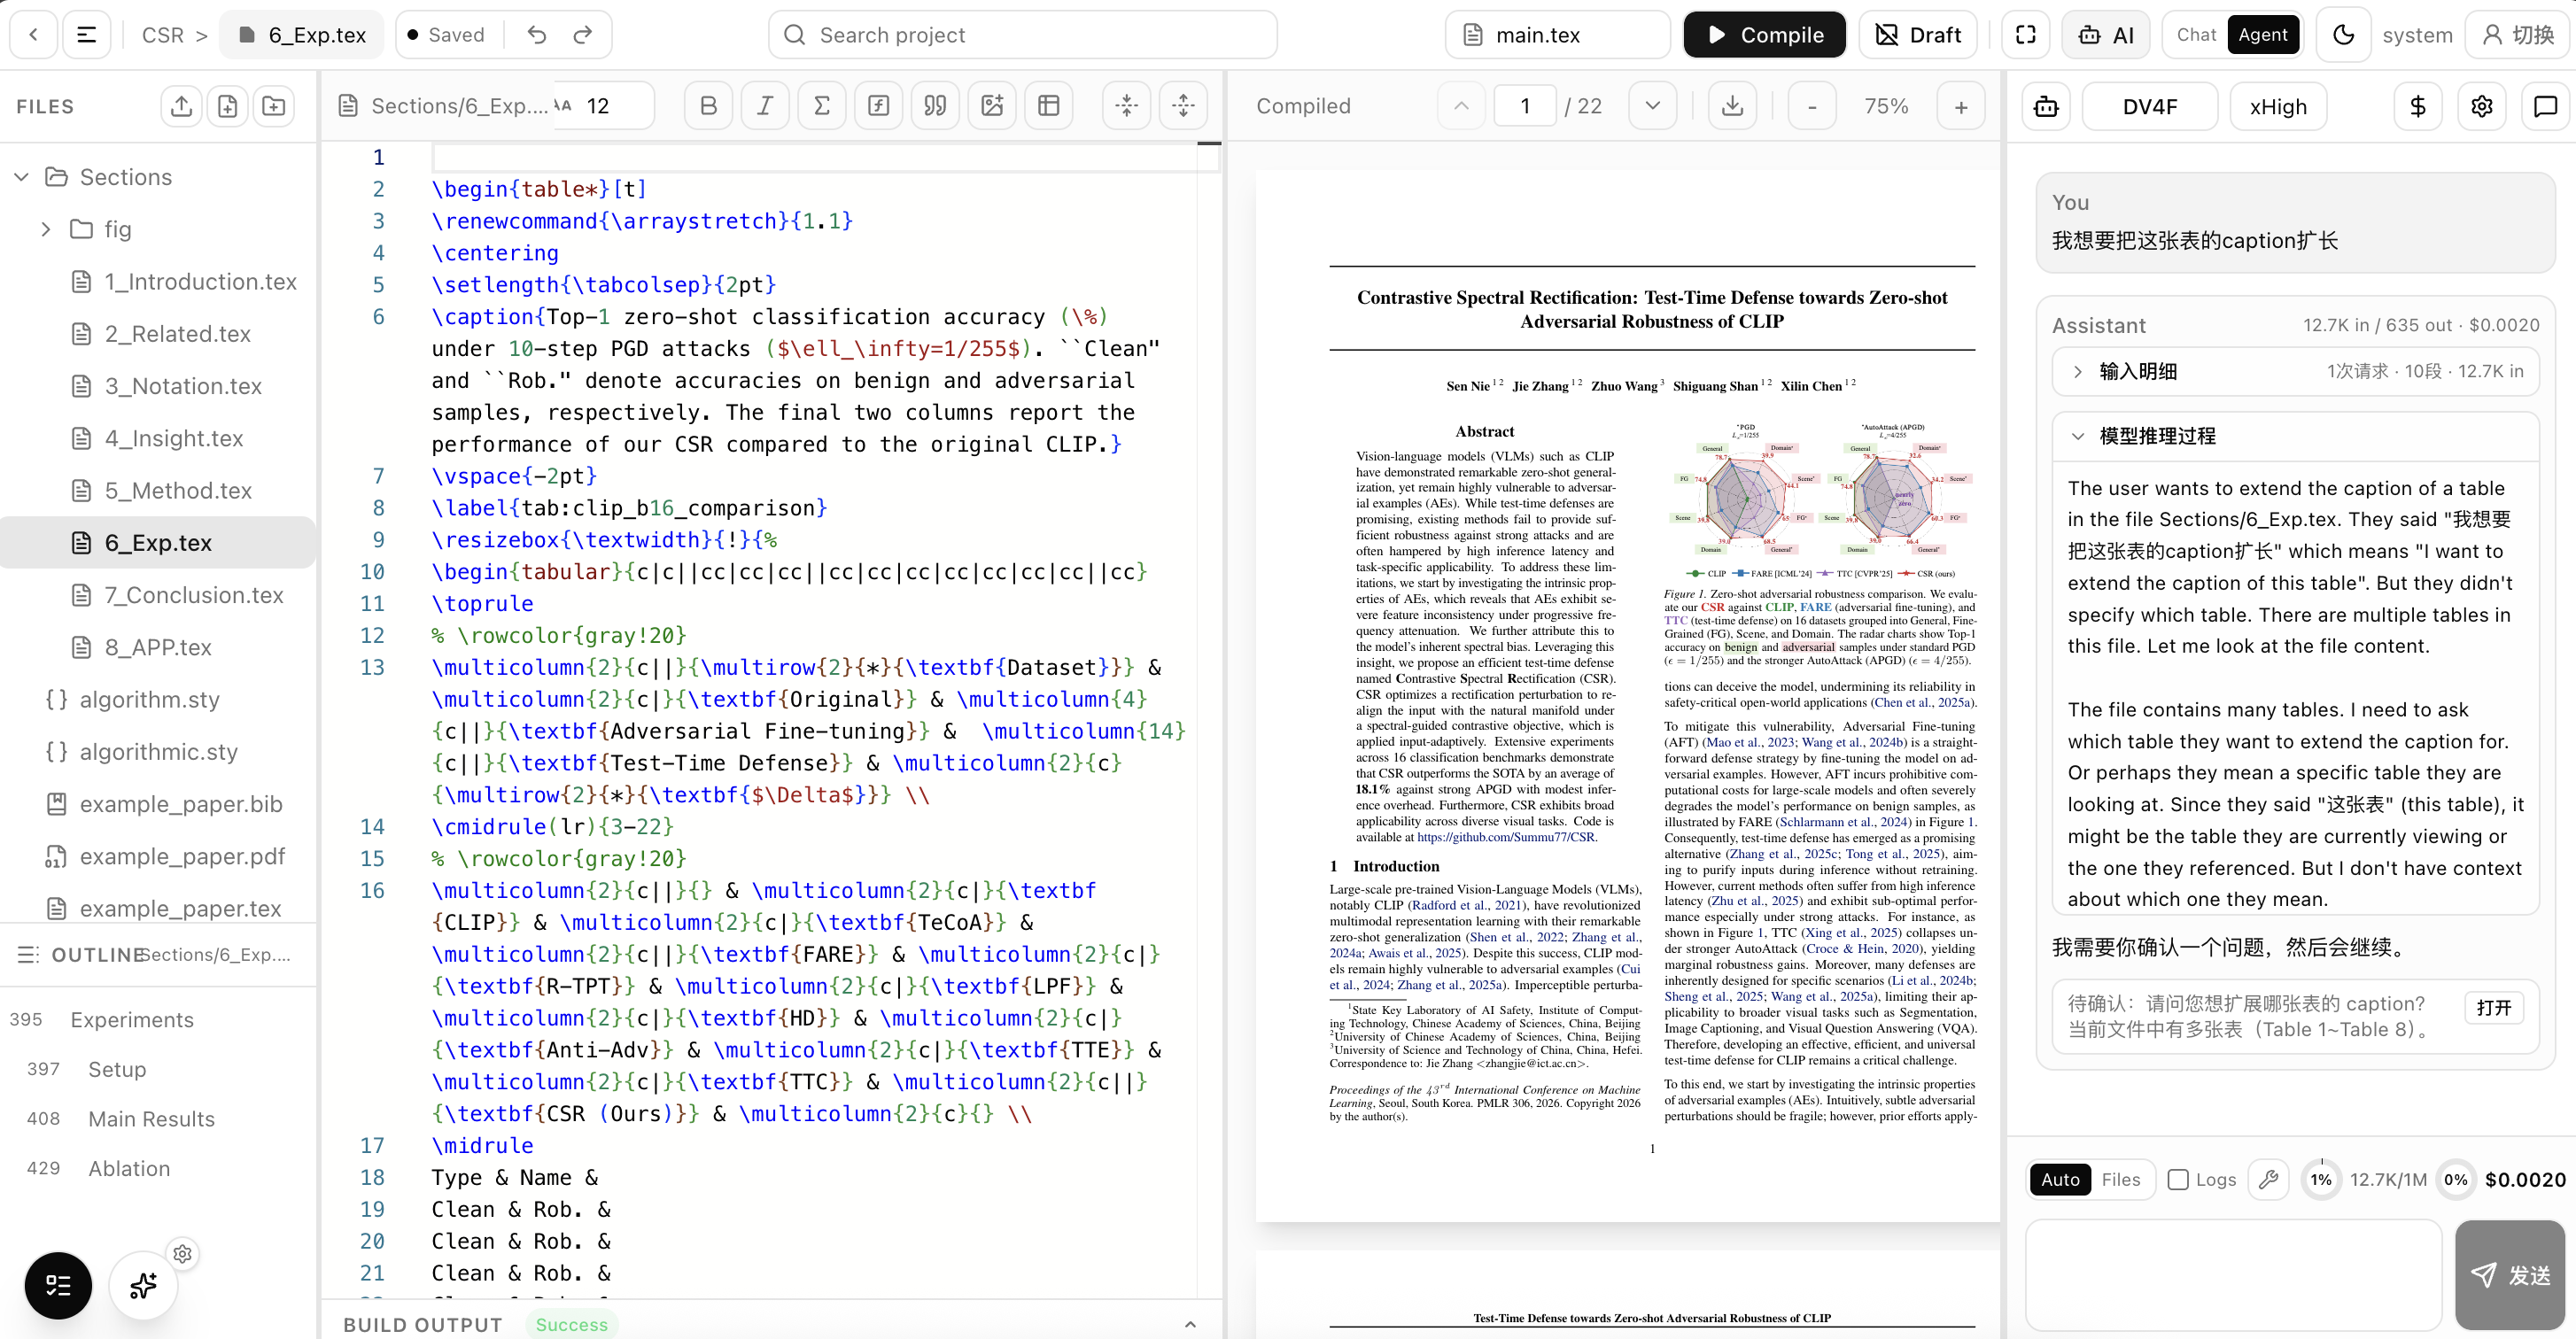Screen dimensions: 2576x1339
Task: Jump to Ablation in outline
Action: (129, 1168)
